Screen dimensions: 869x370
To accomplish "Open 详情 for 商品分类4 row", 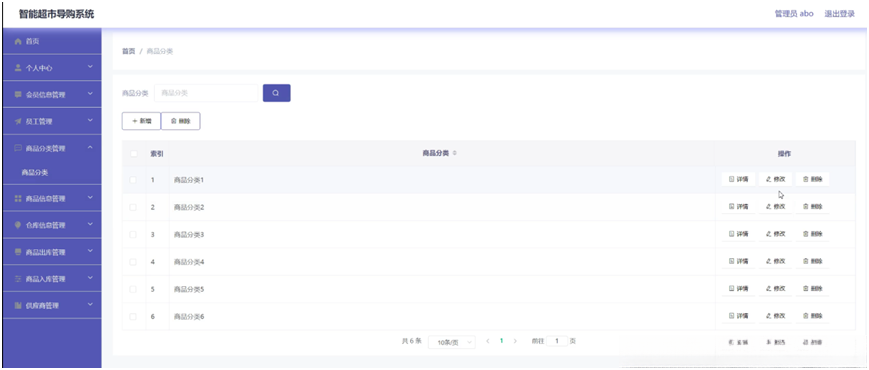I will point(738,261).
